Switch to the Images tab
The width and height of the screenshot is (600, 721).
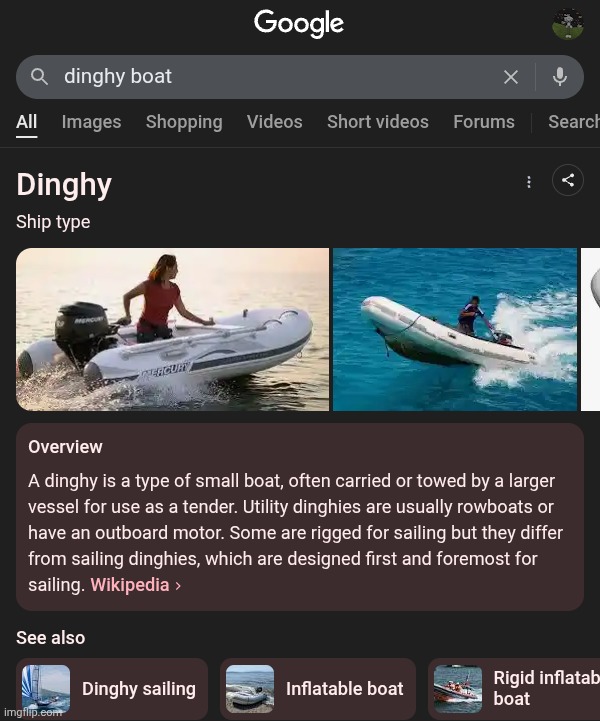91,122
